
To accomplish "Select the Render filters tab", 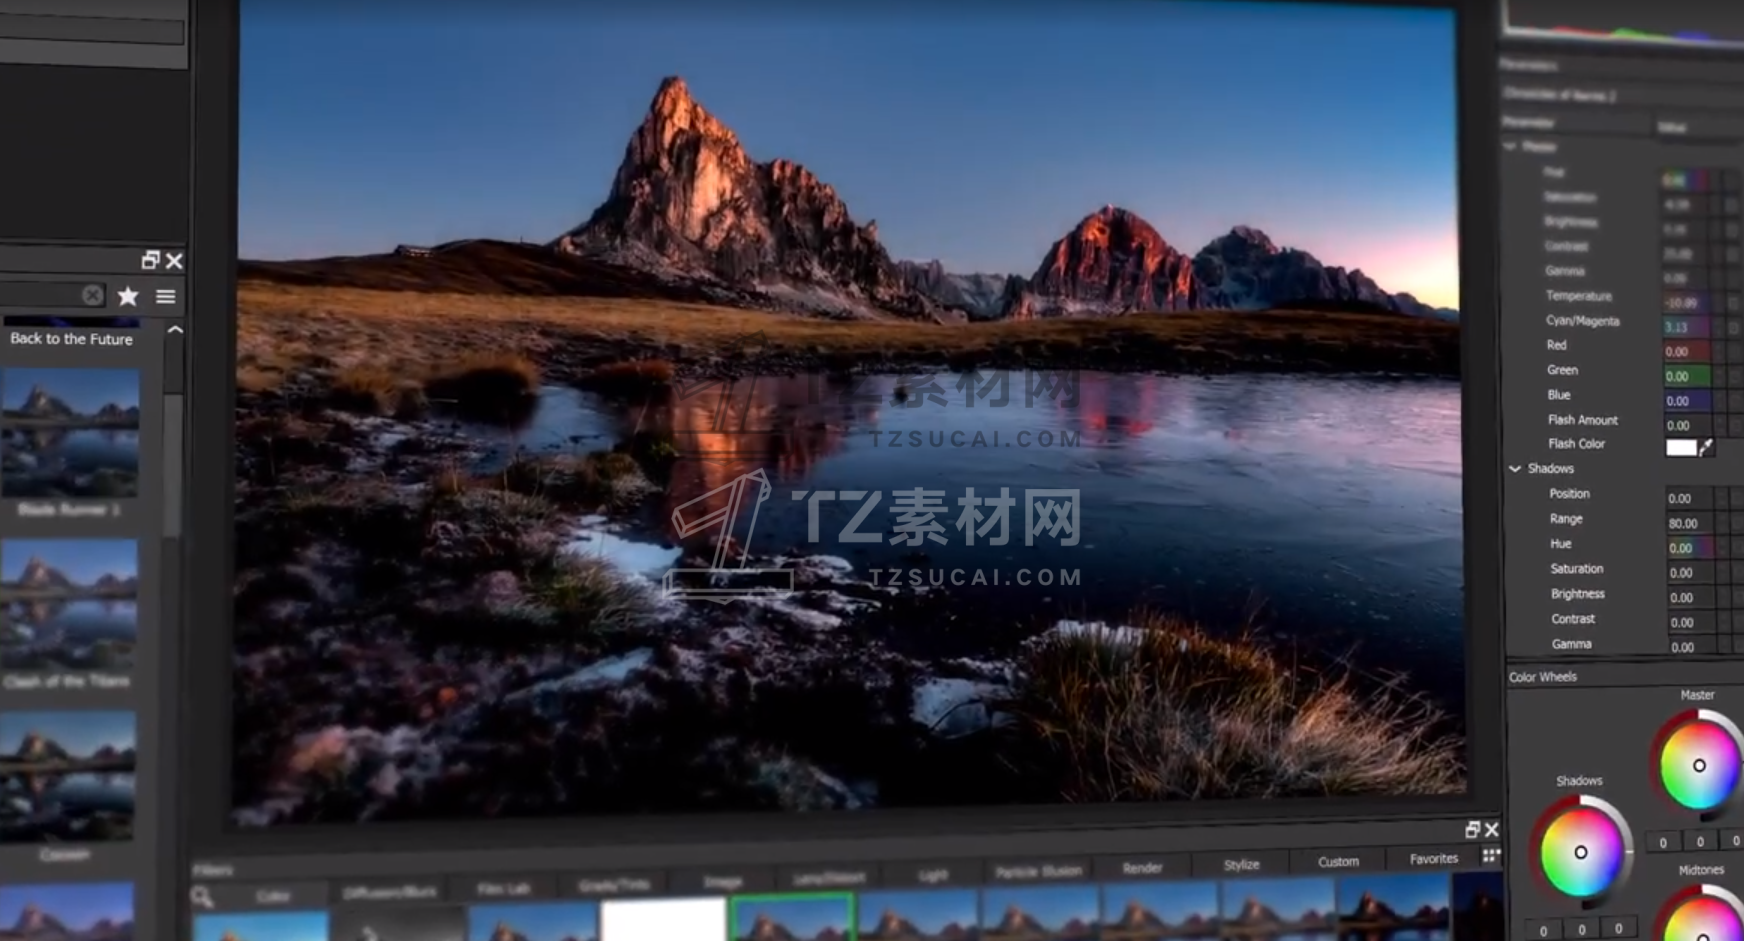I will 1142,868.
